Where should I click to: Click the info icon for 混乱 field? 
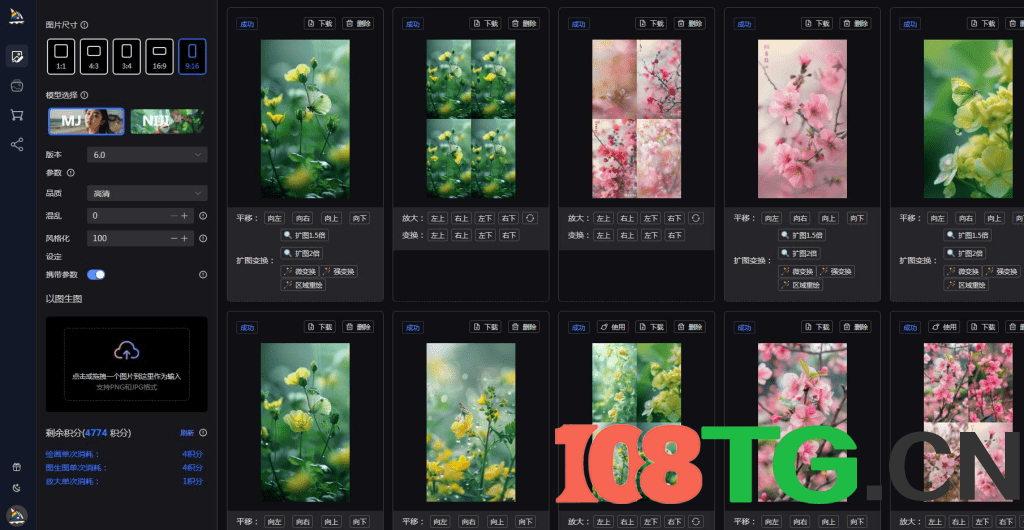pos(203,215)
